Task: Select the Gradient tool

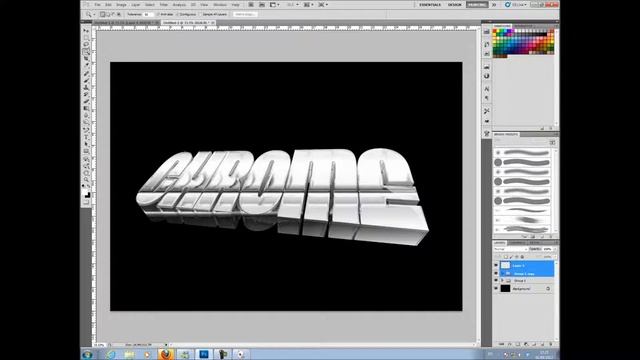Action: click(86, 109)
